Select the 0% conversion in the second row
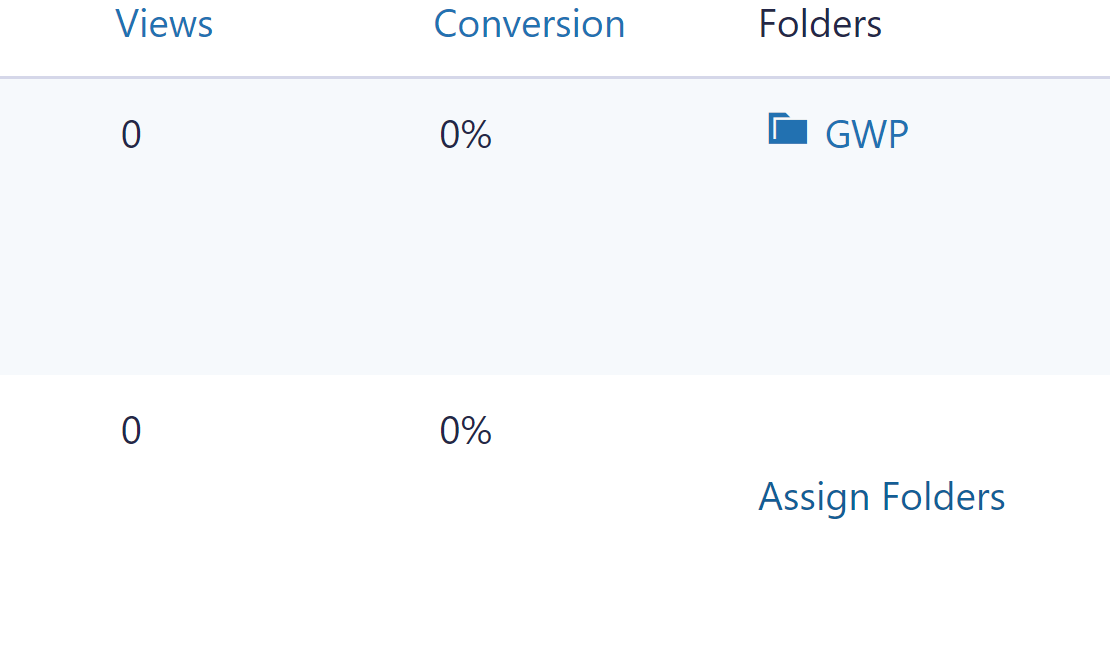Viewport: 1110px width, 669px height. pyautogui.click(x=466, y=431)
